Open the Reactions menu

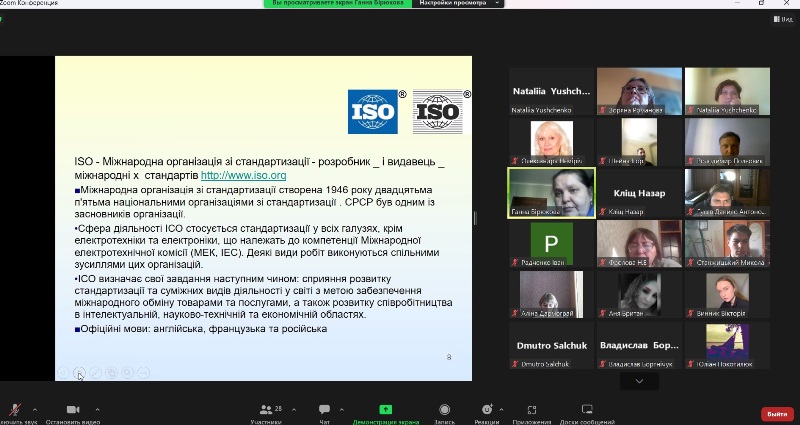(487, 409)
